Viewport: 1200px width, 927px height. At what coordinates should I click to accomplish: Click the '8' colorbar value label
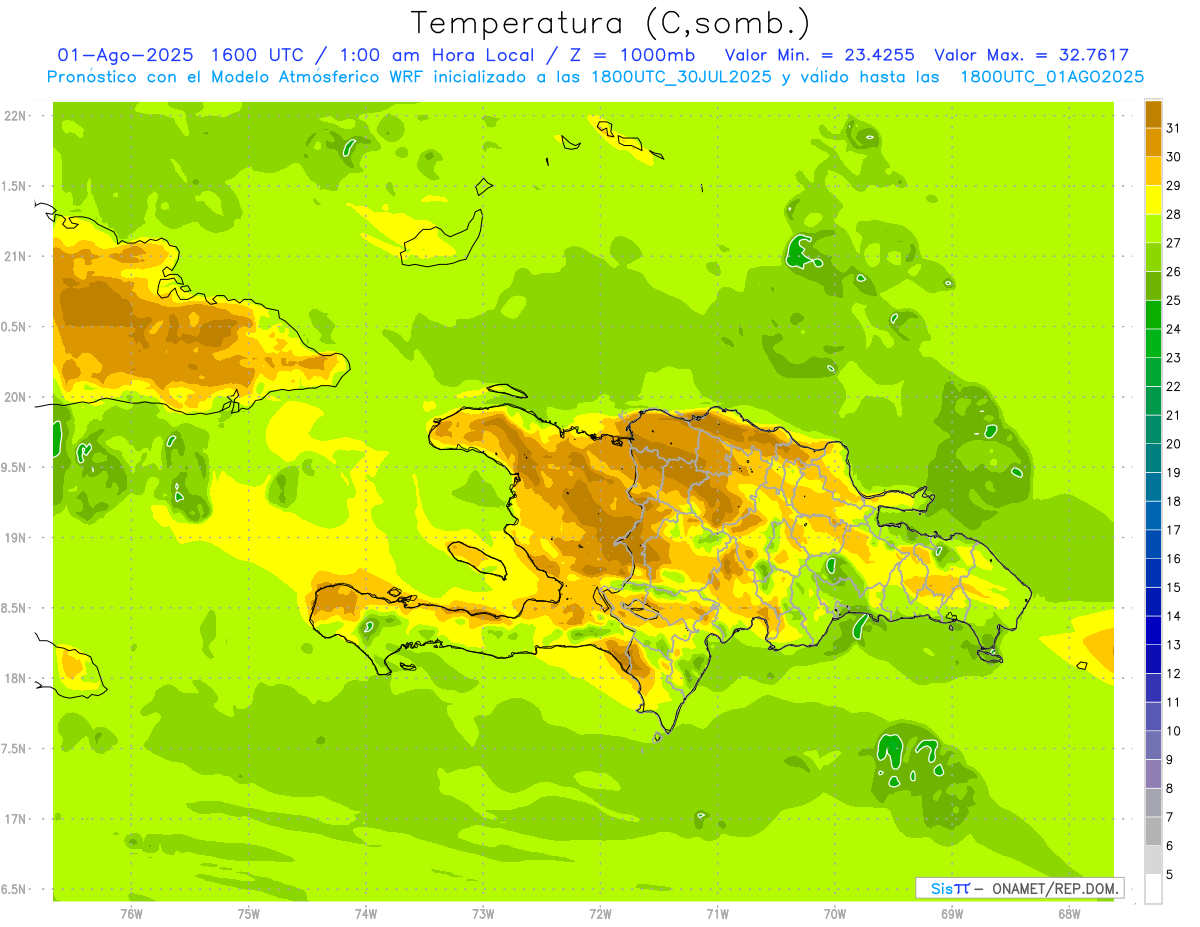(1170, 788)
